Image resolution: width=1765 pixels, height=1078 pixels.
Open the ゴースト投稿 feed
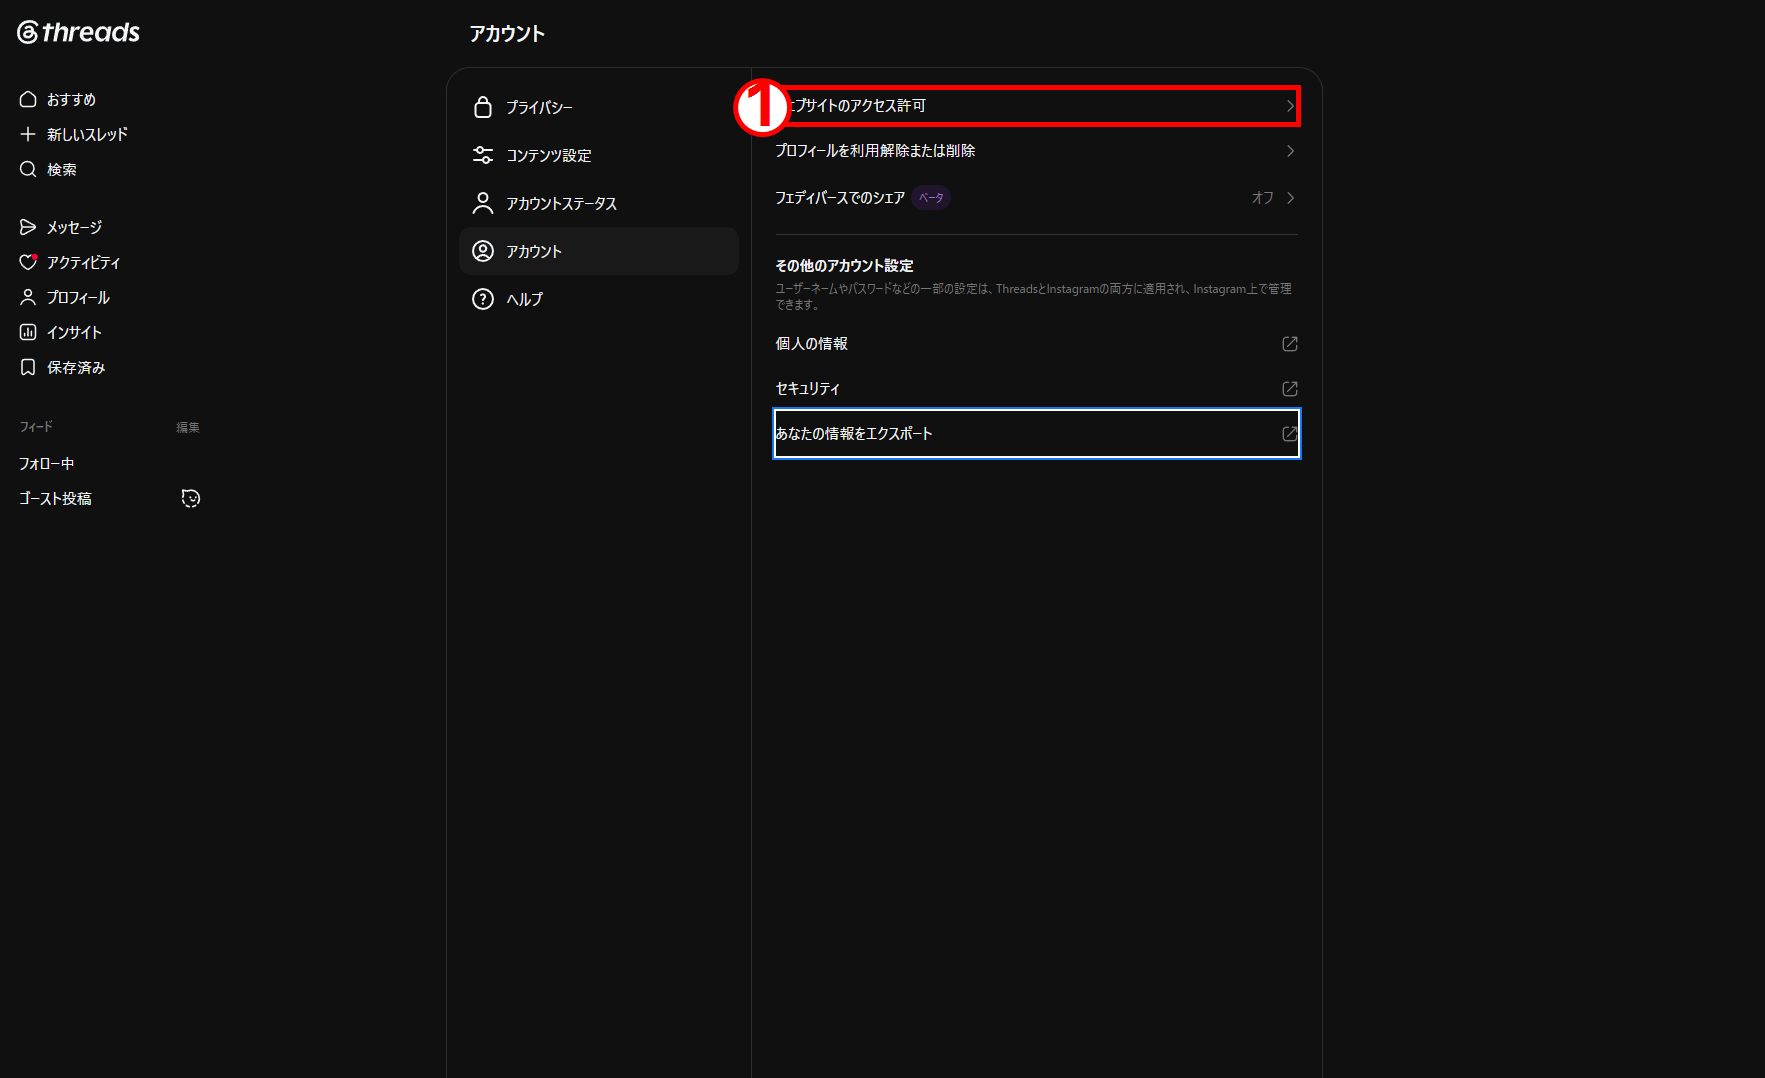(55, 498)
